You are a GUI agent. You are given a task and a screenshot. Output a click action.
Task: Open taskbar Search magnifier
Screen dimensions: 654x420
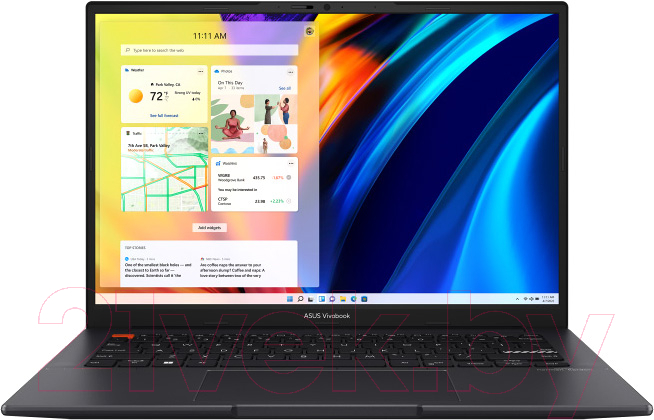tap(300, 299)
